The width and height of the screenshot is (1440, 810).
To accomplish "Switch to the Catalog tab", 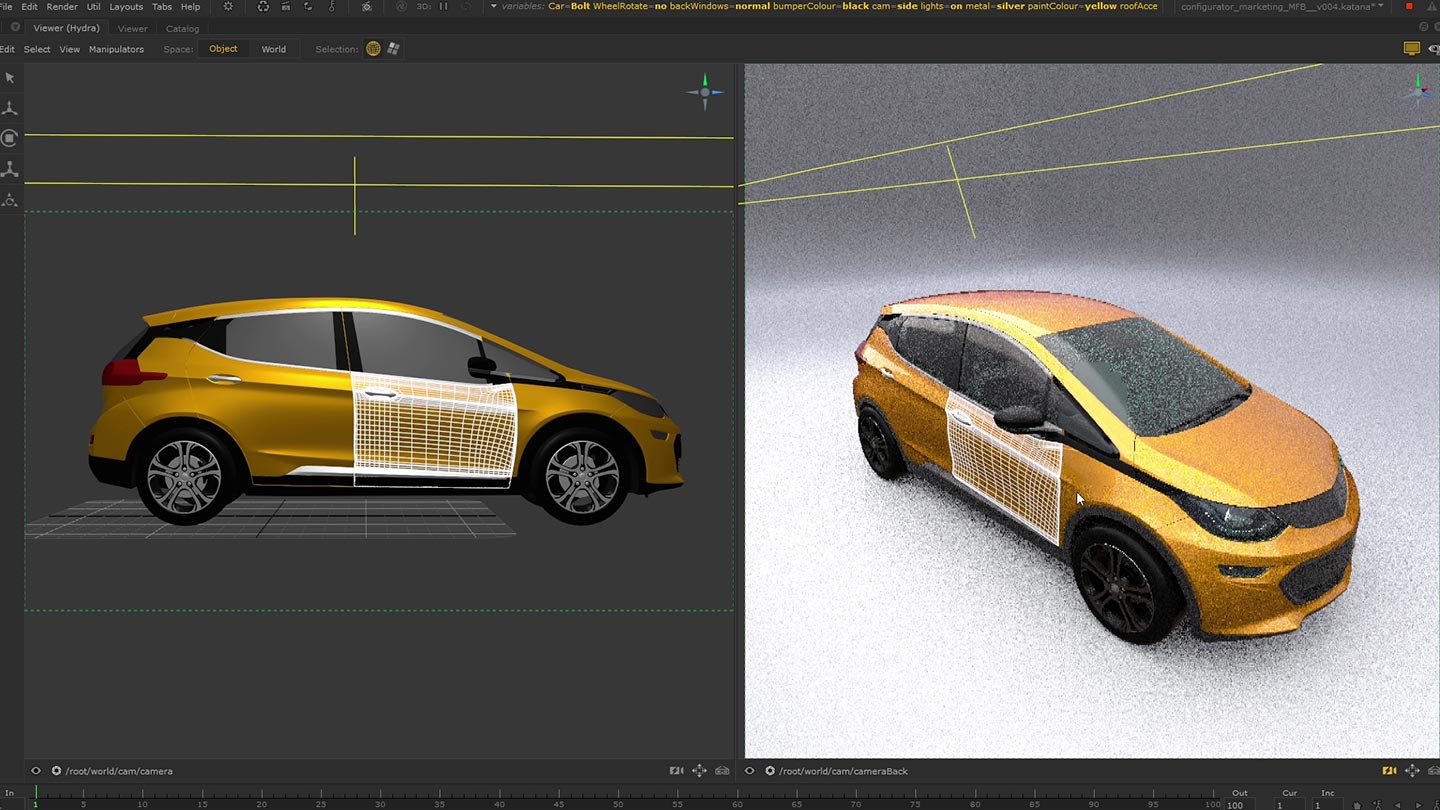I will tap(182, 29).
